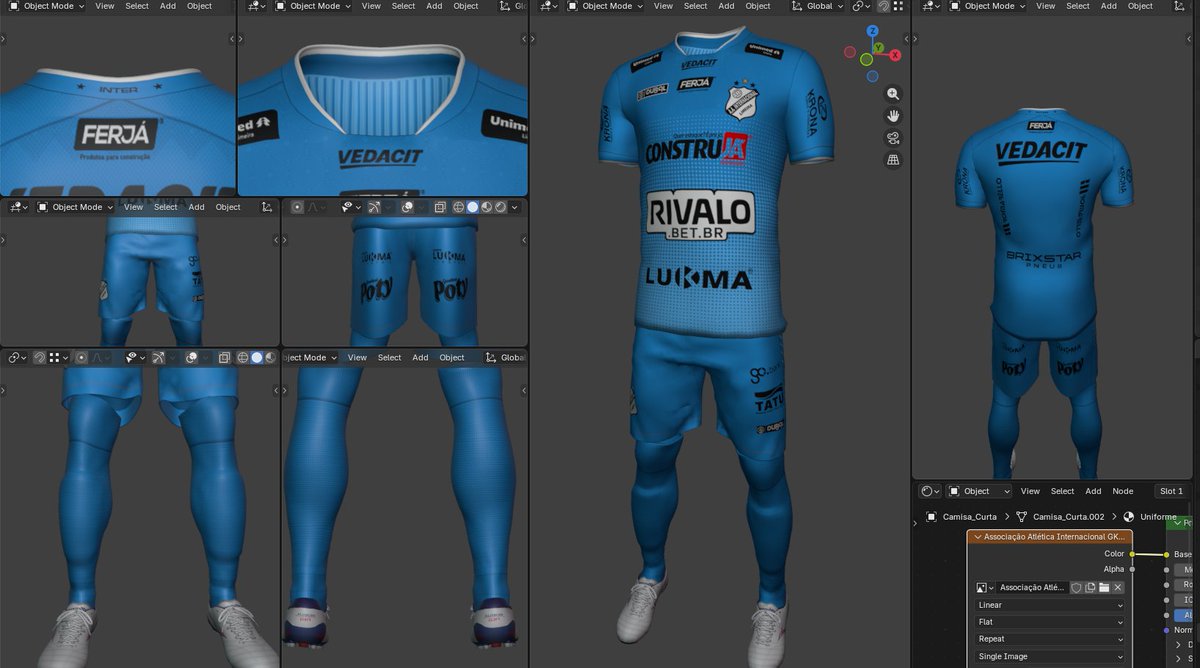The height and width of the screenshot is (668, 1200).
Task: Open pivot point icon in the main viewport header
Action: pos(861,6)
